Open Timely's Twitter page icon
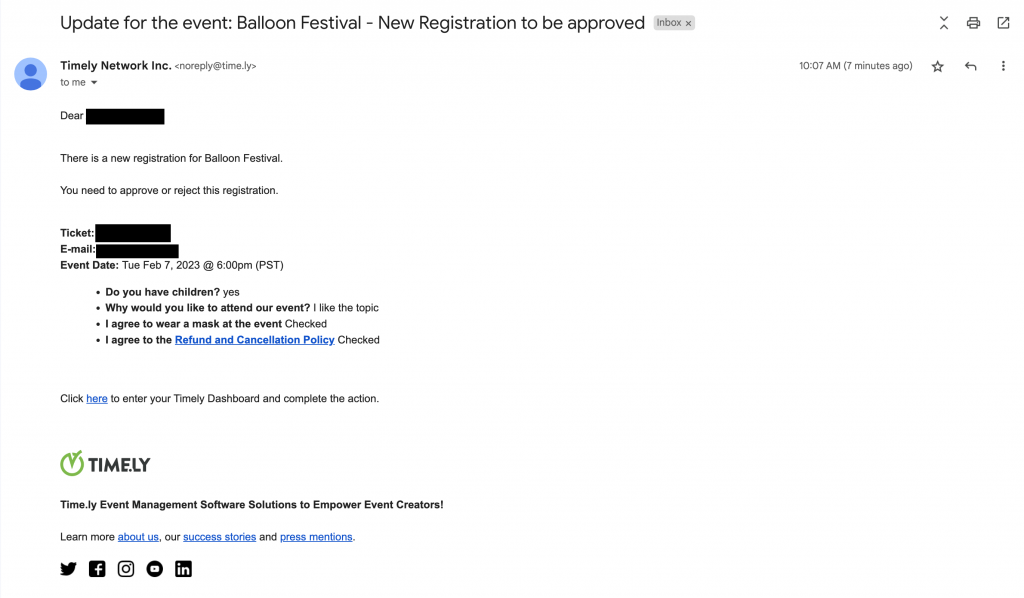Image resolution: width=1024 pixels, height=598 pixels. [x=68, y=569]
